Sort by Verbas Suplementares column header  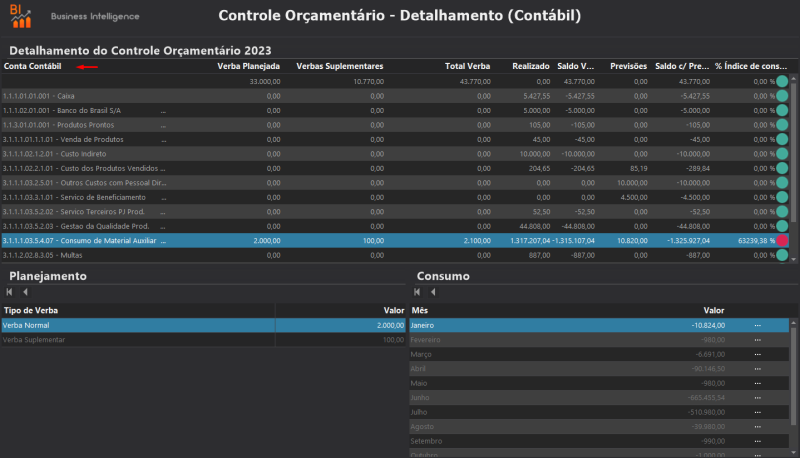tap(340, 66)
